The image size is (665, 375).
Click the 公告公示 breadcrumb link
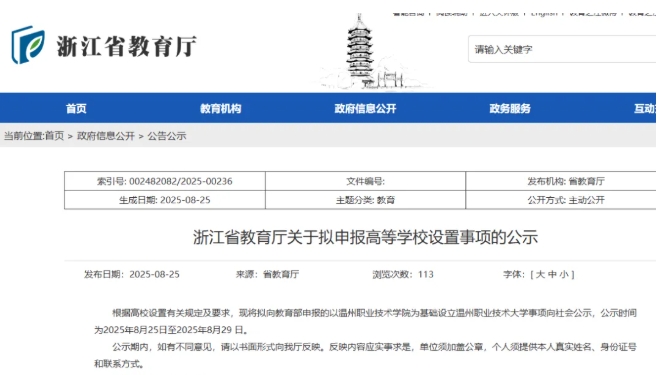167,136
